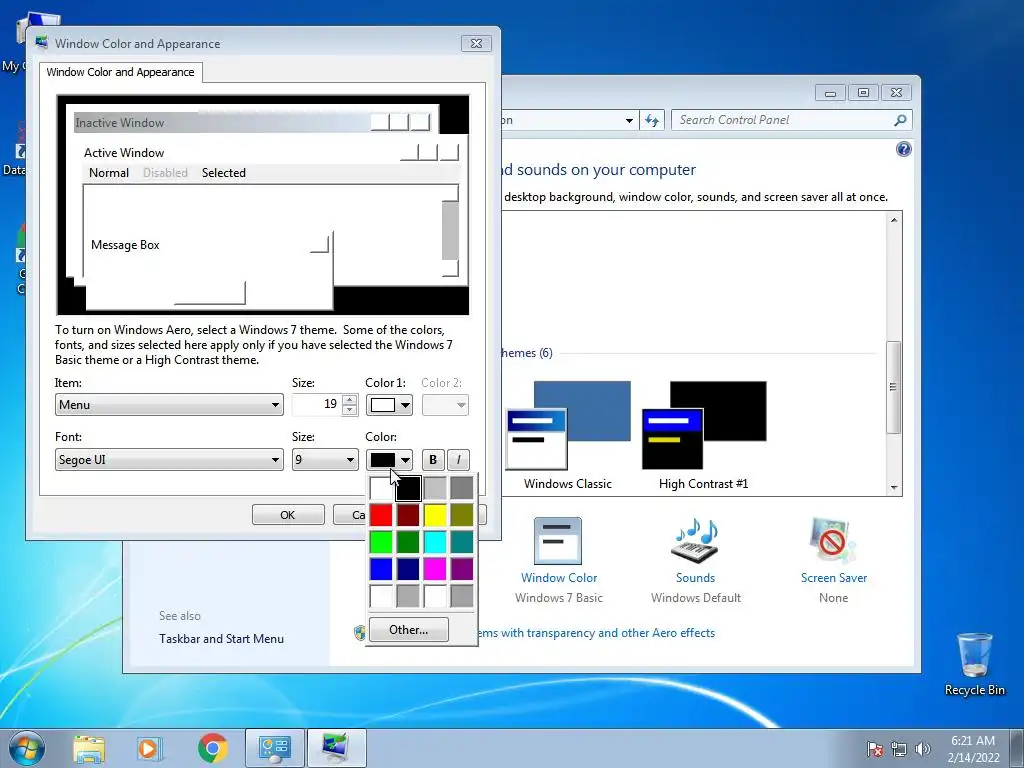Refresh the Control Panel address bar
Viewport: 1024px width, 768px height.
pos(652,120)
